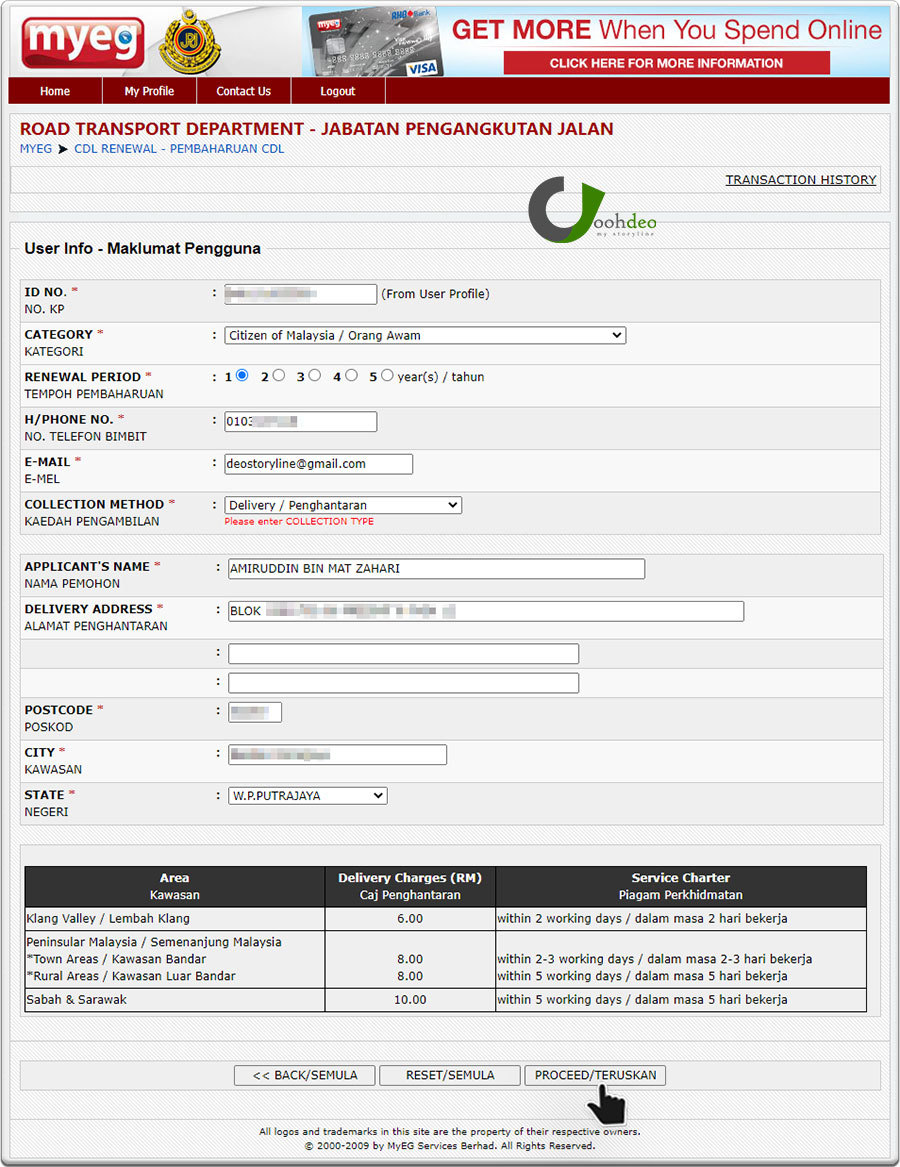Screen dimensions: 900x1167
Task: Click the first Delivery Address line field
Action: 485,611
